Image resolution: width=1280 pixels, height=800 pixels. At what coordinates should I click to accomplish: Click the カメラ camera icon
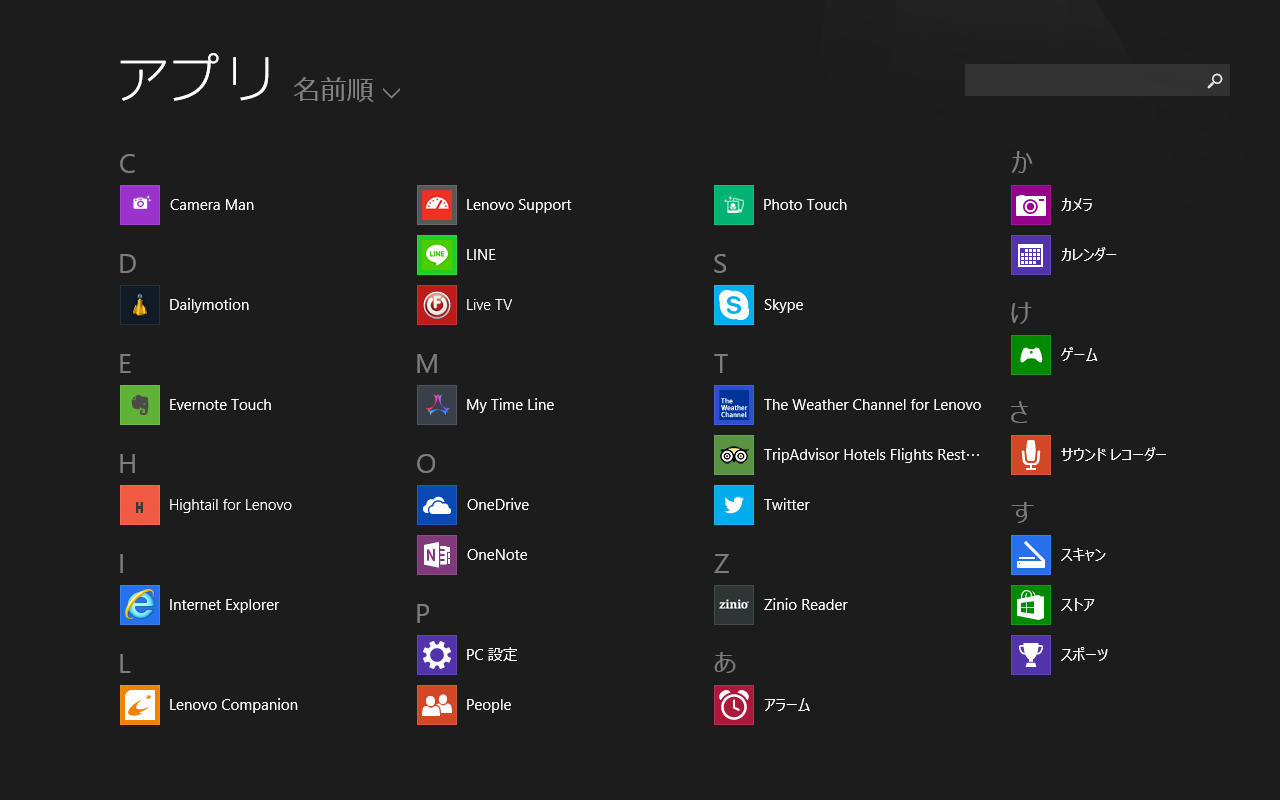1031,205
